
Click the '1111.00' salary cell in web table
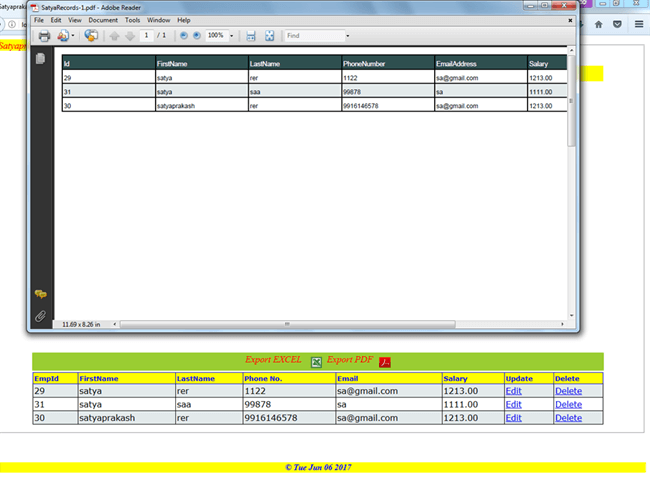tap(473, 404)
